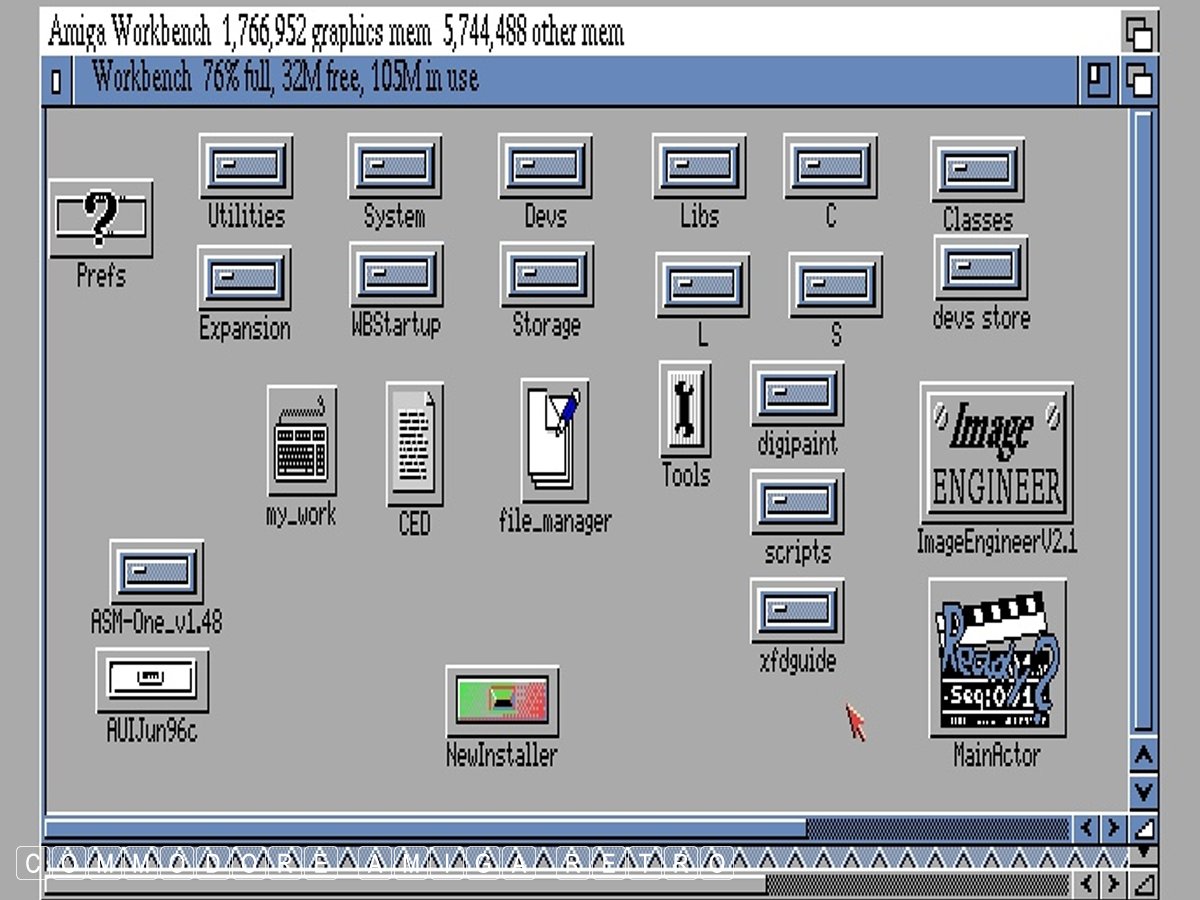Open the Prefs question mark icon
The width and height of the screenshot is (1200, 900).
(x=101, y=219)
